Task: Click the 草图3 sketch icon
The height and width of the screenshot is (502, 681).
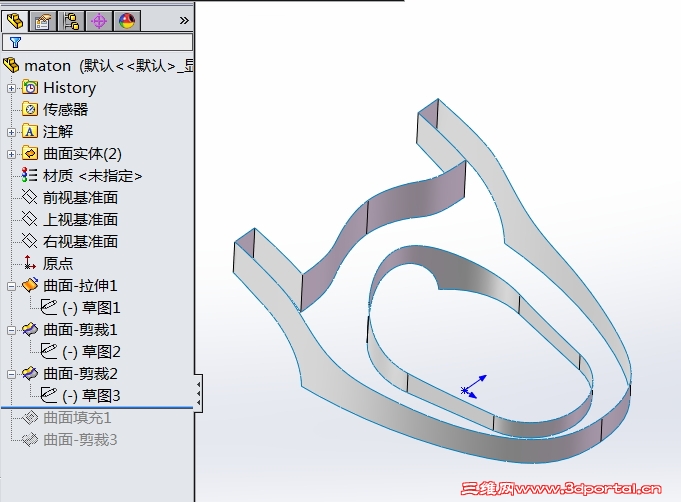Action: pos(49,395)
